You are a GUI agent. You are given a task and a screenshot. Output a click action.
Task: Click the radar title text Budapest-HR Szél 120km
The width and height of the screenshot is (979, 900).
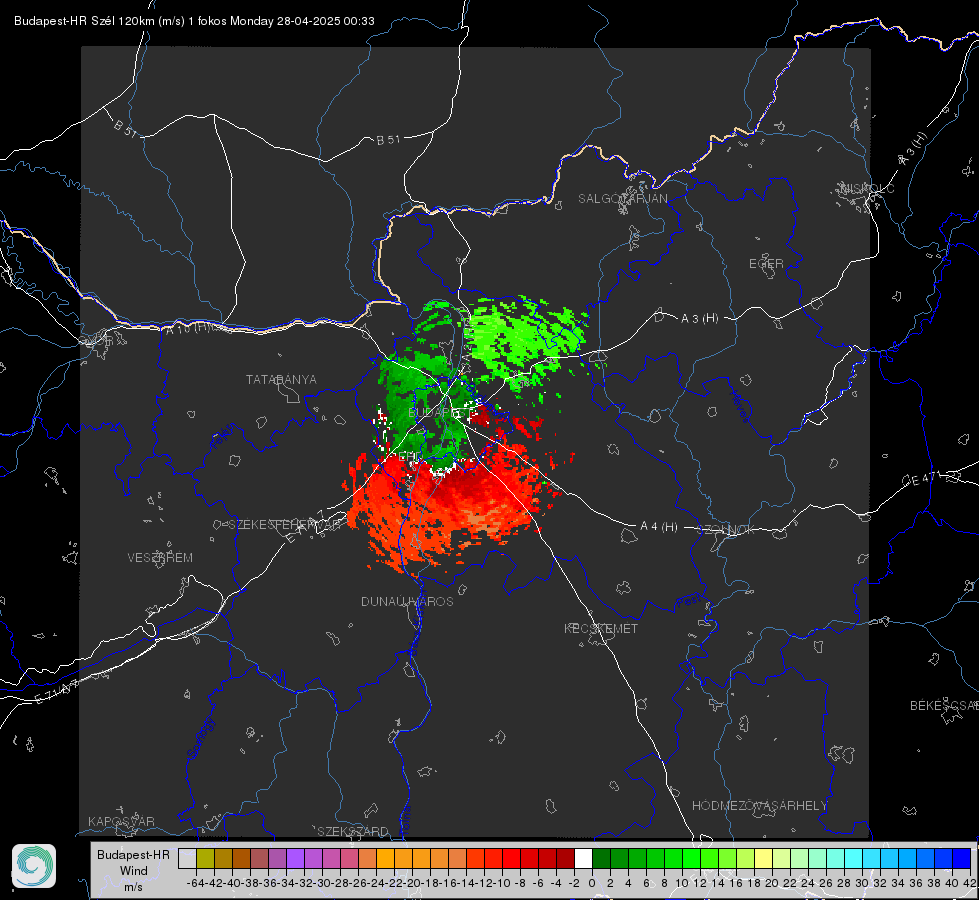click(x=84, y=21)
